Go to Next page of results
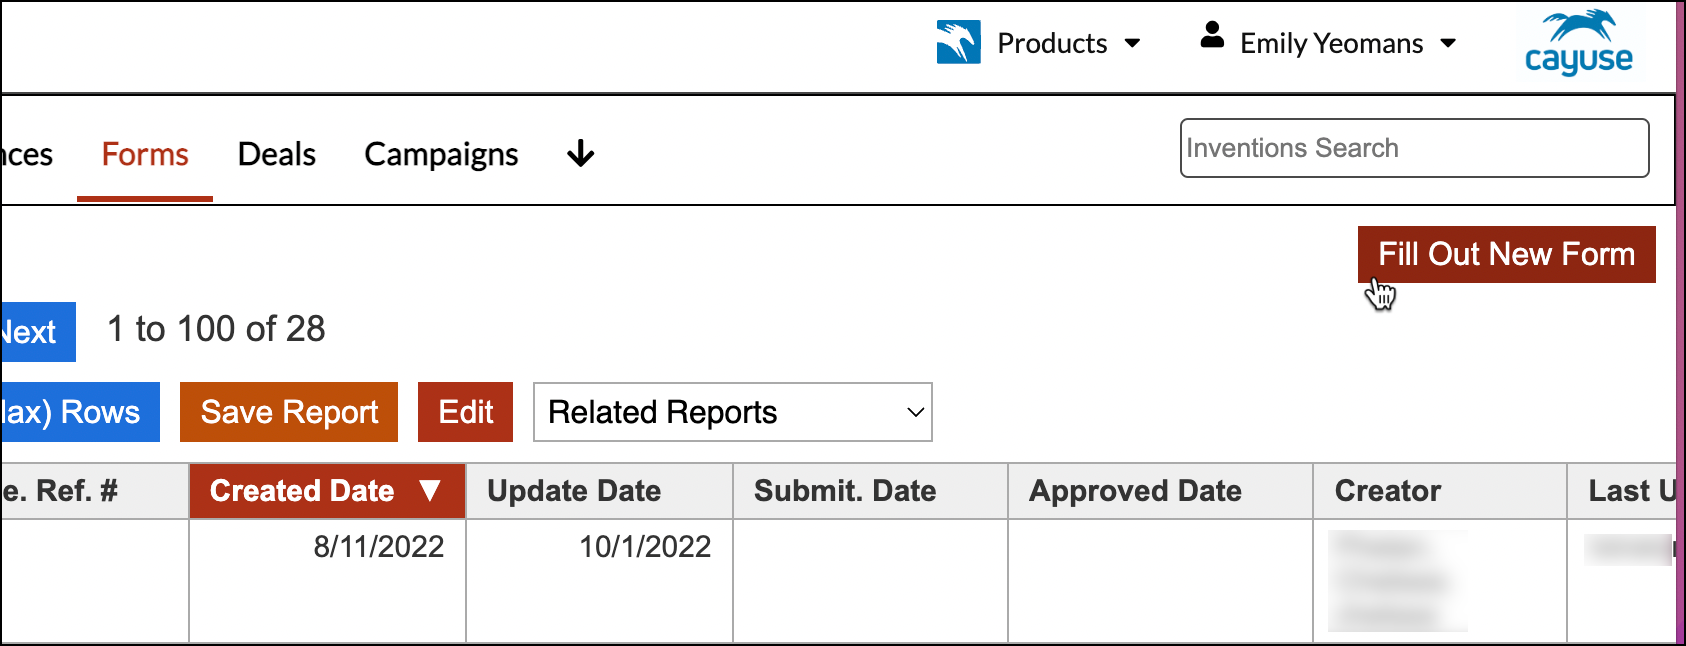1686x646 pixels. (37, 332)
